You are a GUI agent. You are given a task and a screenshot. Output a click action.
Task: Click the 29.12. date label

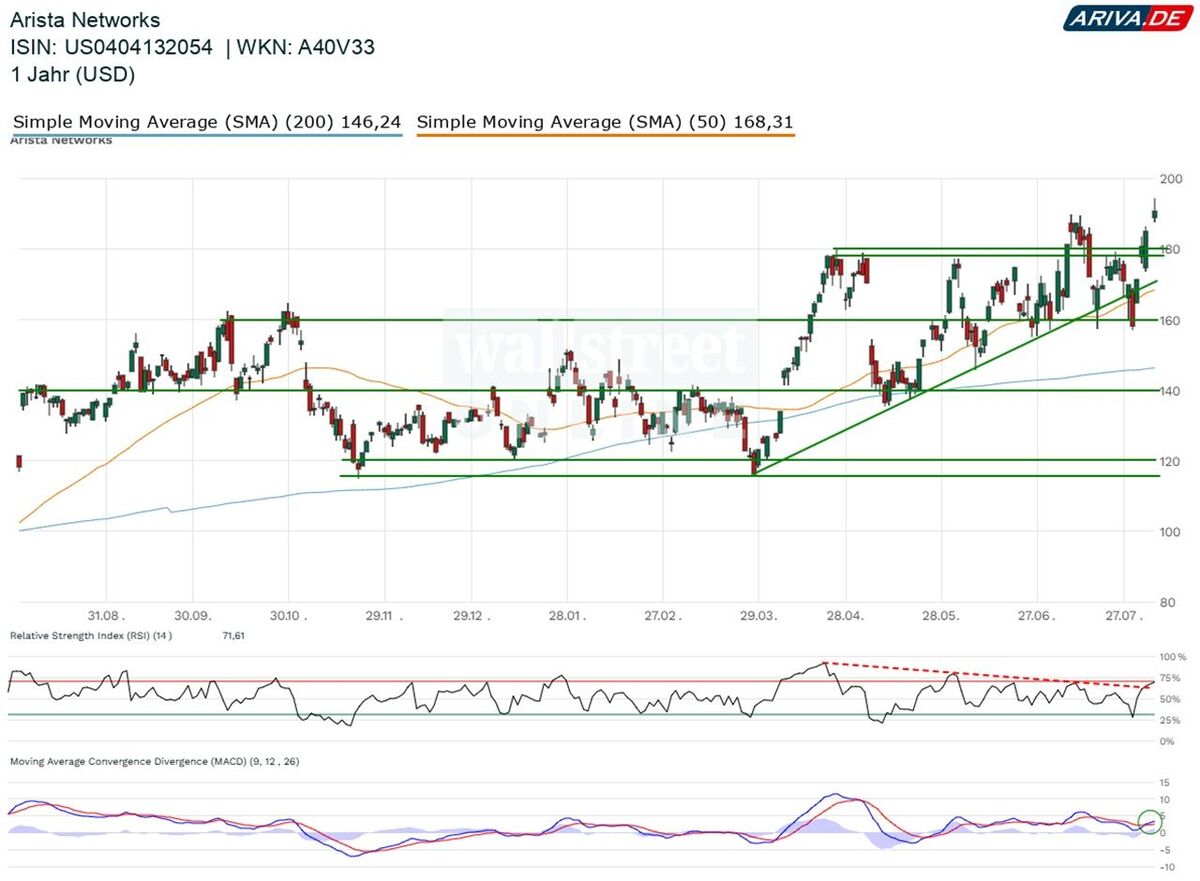pos(470,615)
